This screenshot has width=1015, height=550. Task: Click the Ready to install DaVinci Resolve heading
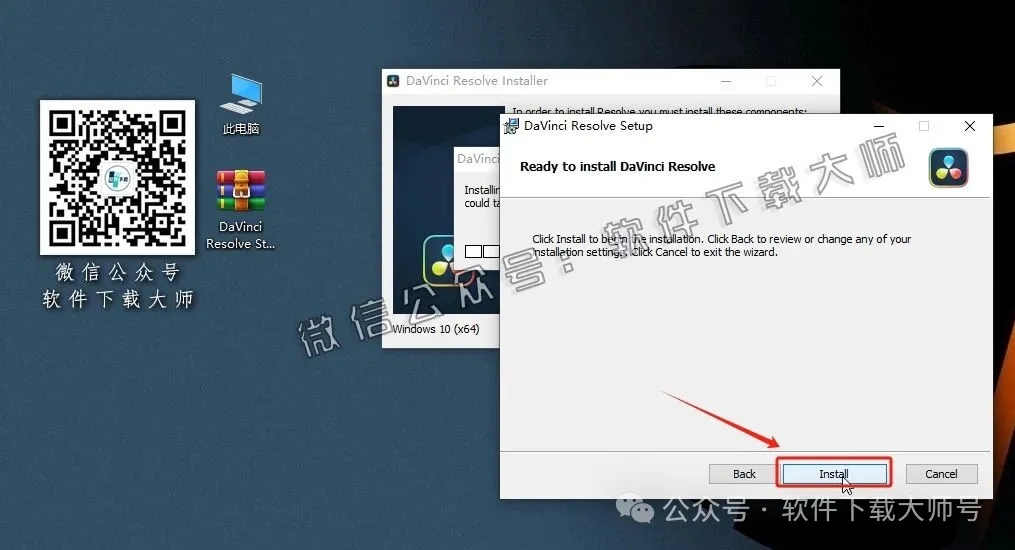point(617,167)
